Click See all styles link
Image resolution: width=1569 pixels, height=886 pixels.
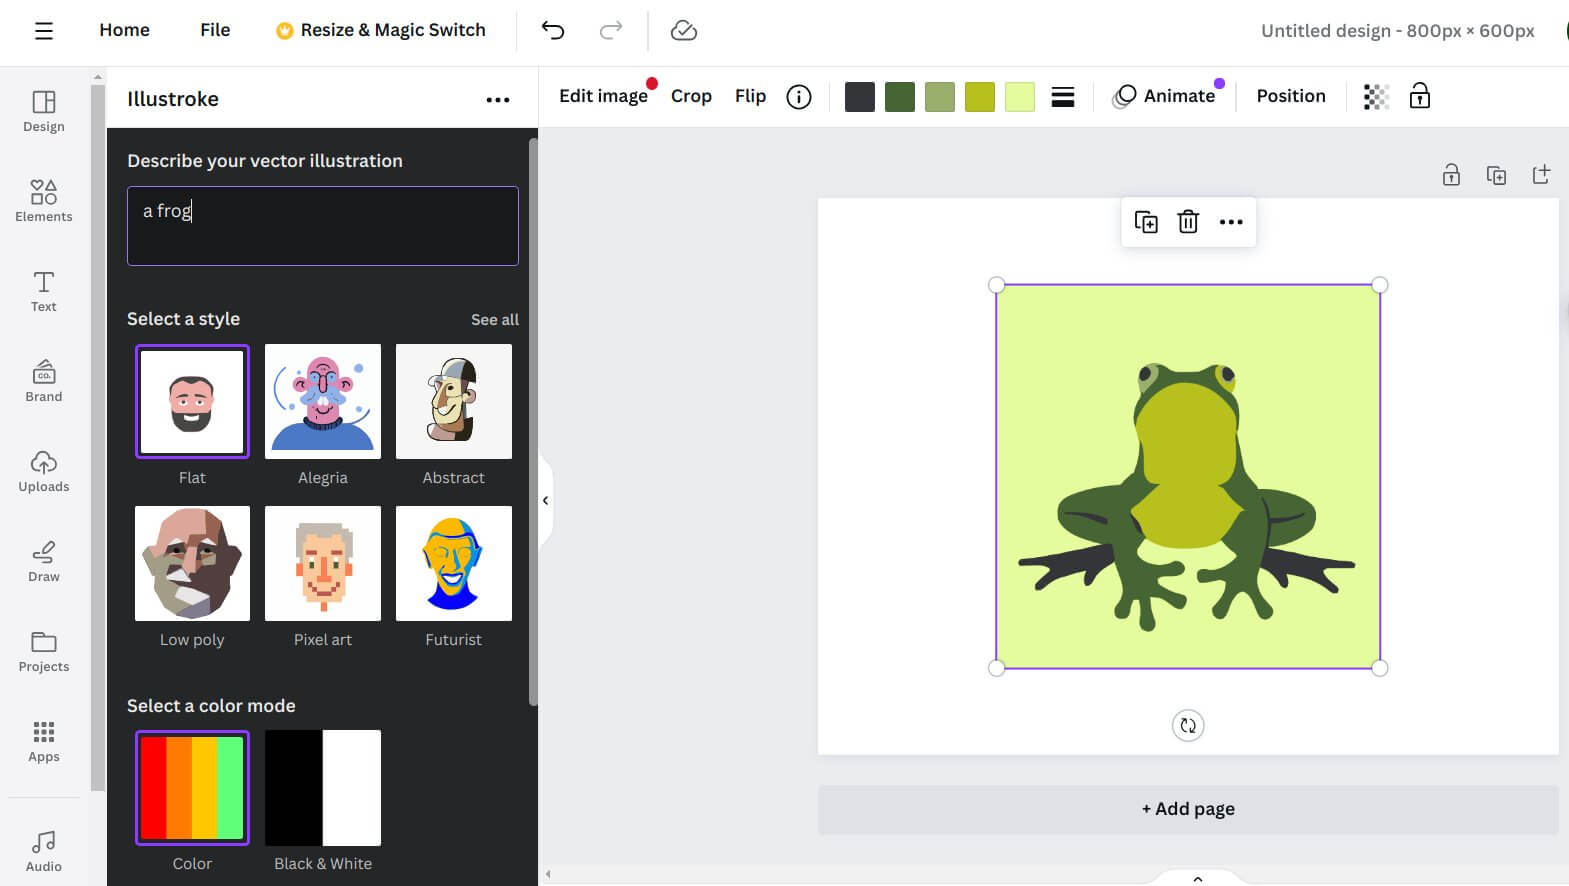(x=495, y=320)
